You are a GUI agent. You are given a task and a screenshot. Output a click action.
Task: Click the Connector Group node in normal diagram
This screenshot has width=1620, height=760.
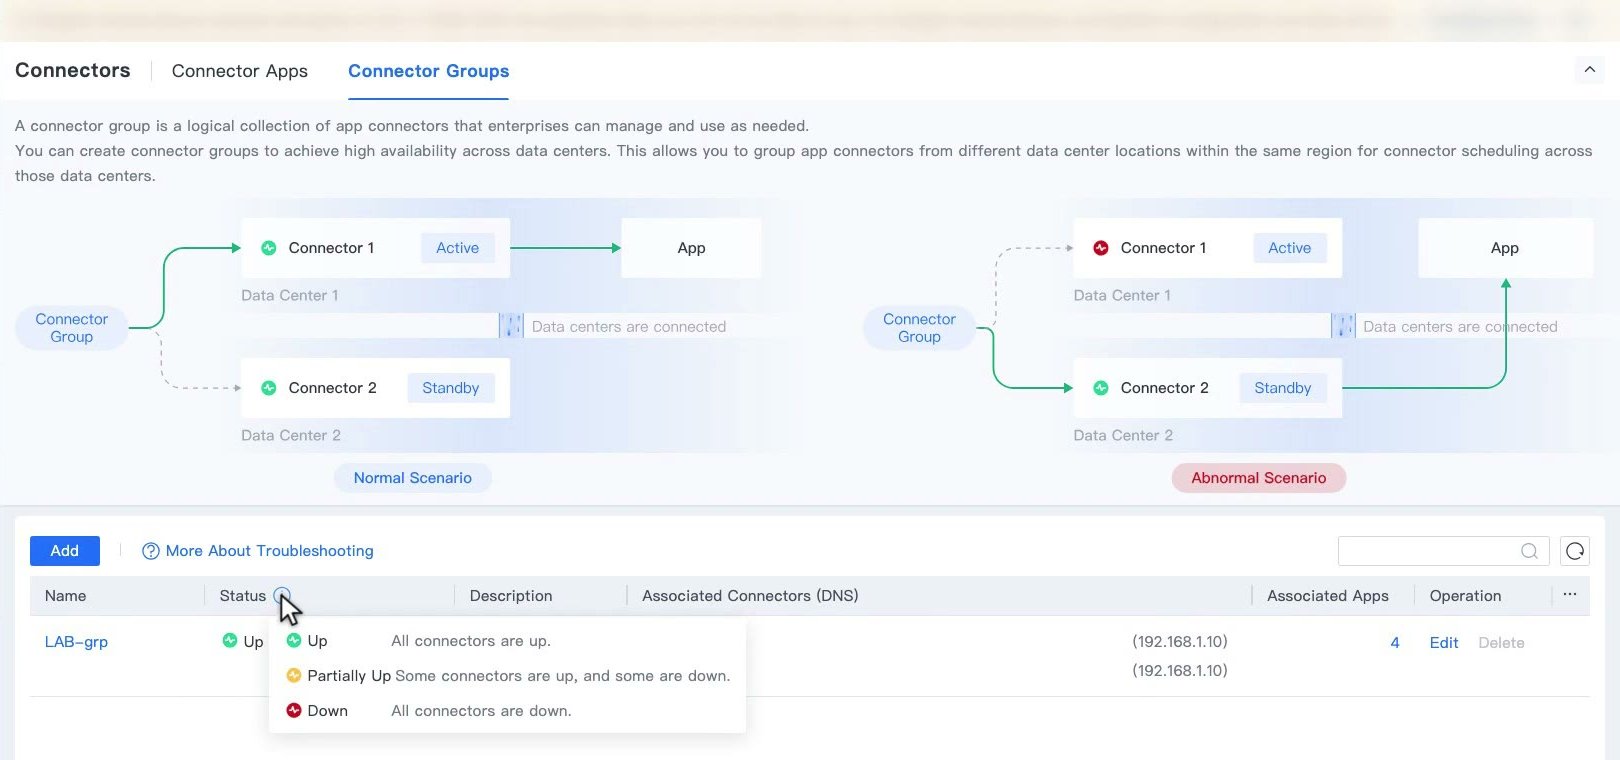72,328
